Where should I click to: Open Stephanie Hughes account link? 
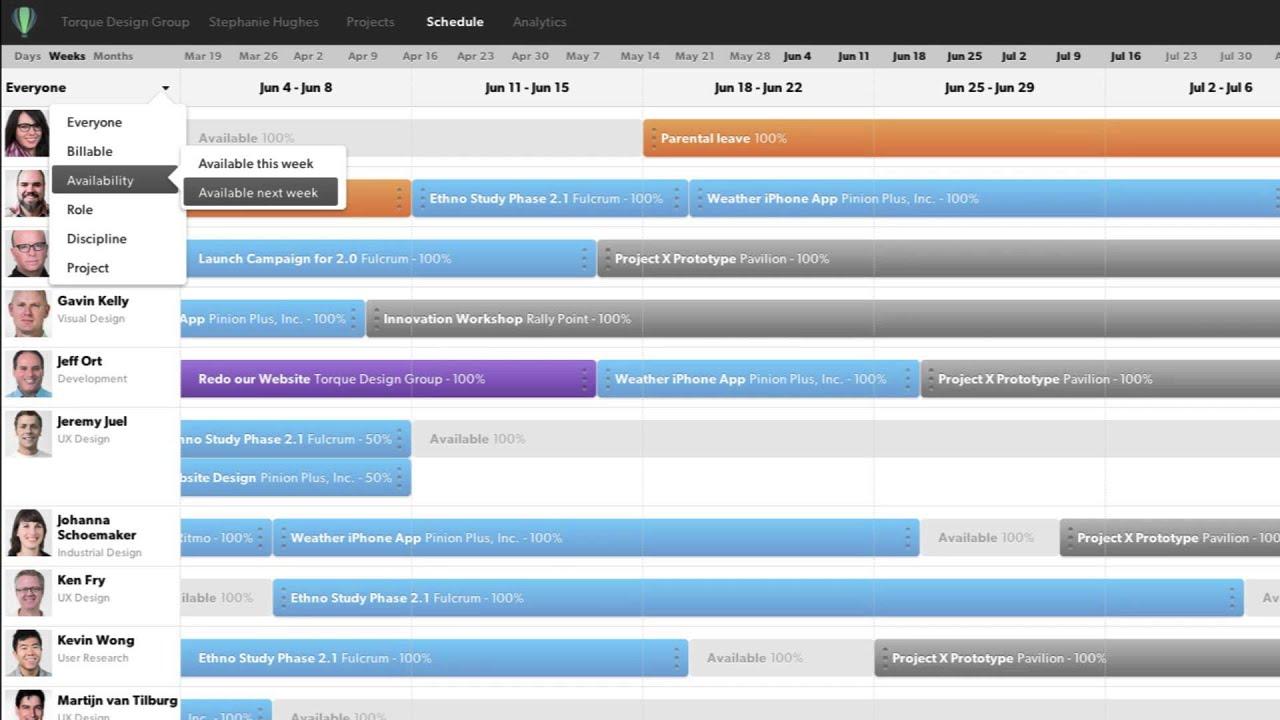coord(264,22)
